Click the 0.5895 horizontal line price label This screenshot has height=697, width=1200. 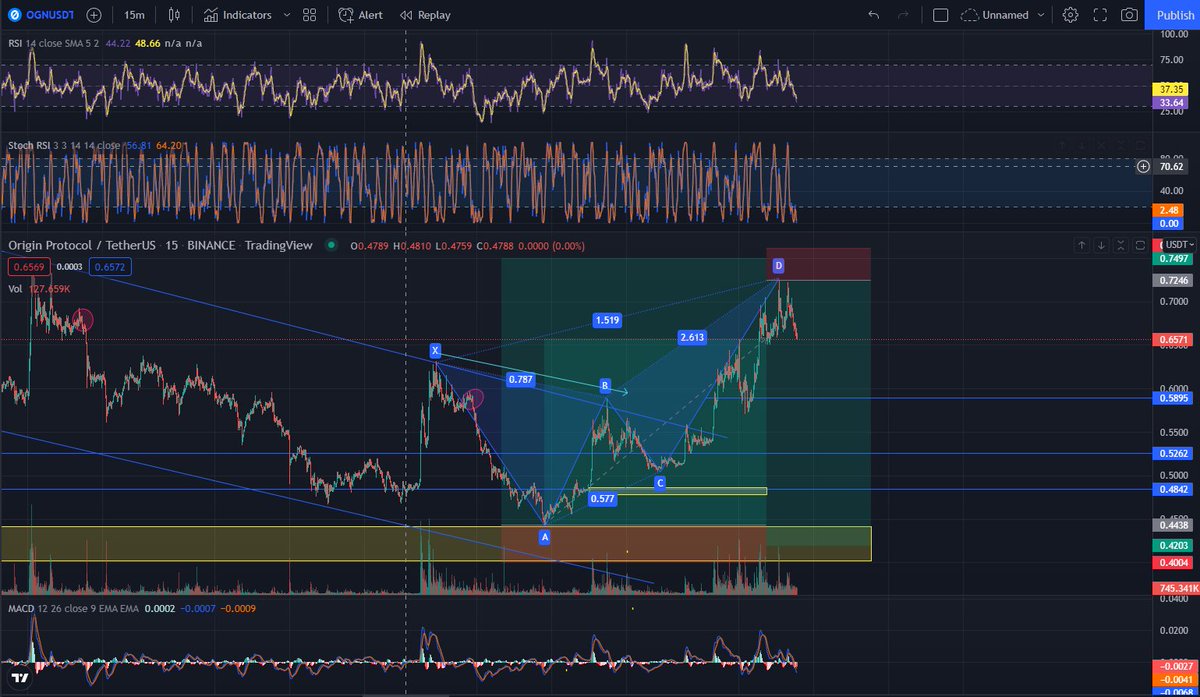pyautogui.click(x=1174, y=398)
